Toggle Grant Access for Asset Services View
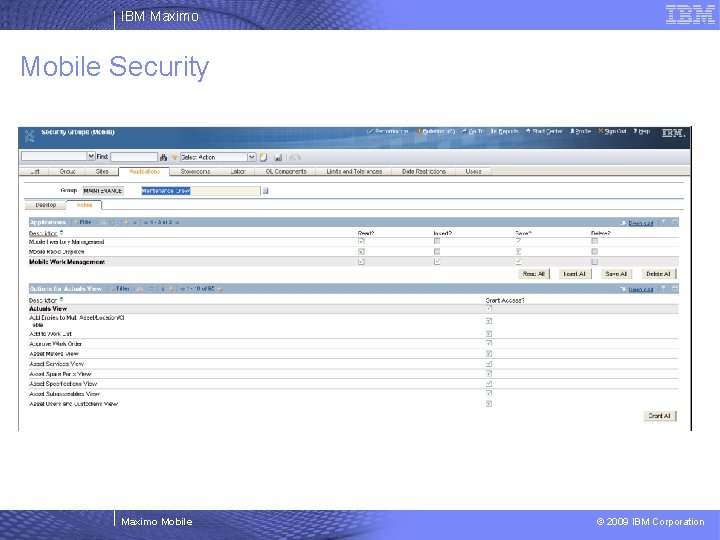 click(489, 364)
